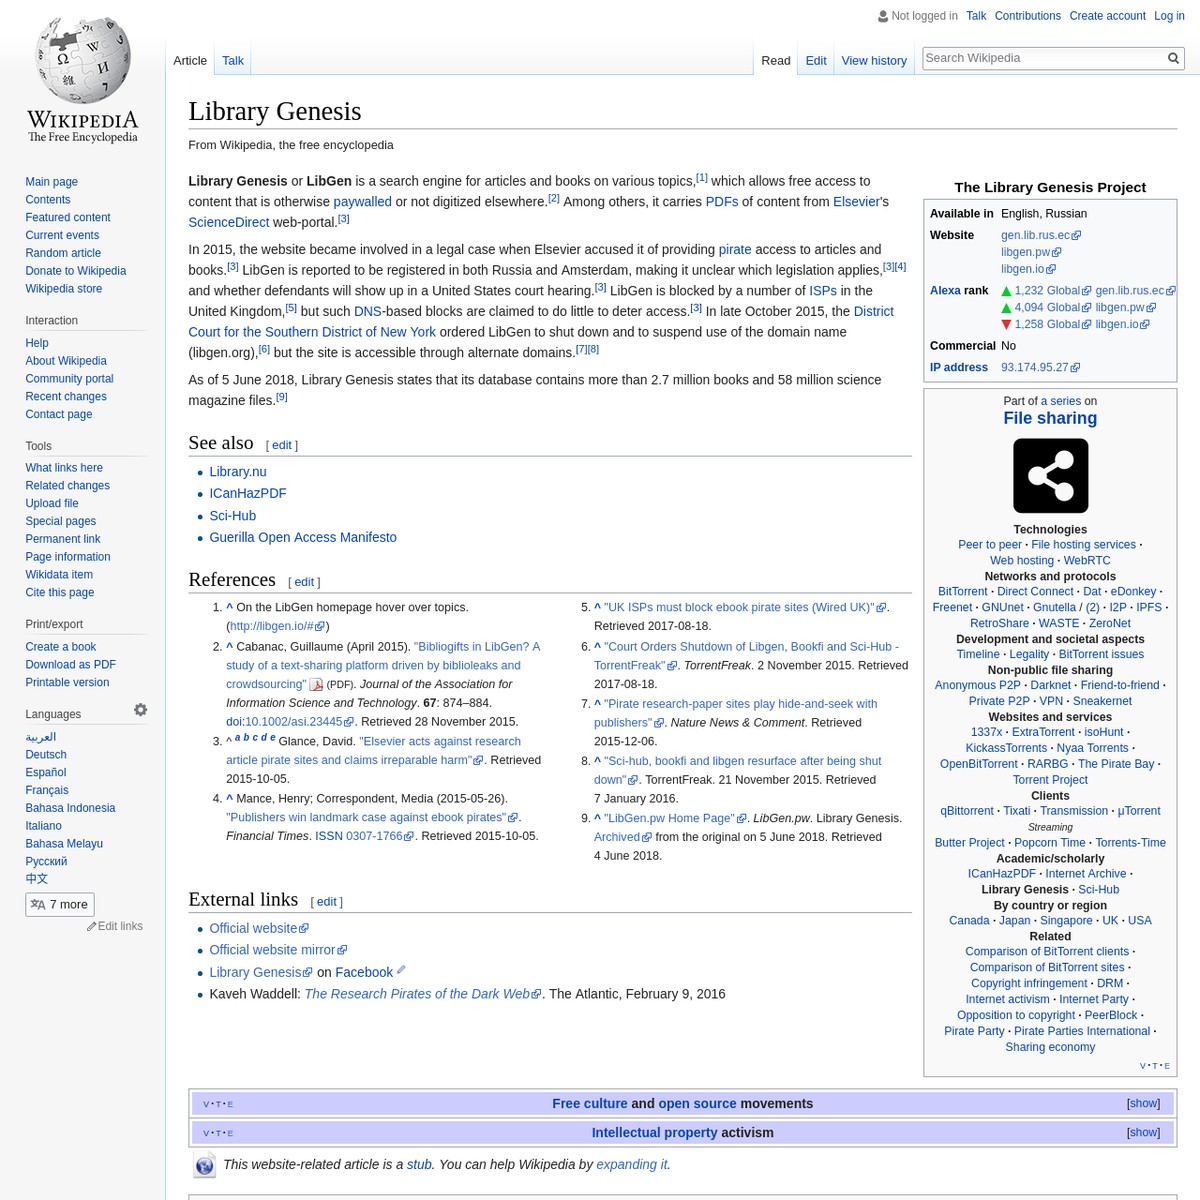This screenshot has width=1200, height=1200.
Task: Show the Free culture navbox
Action: pos(1143,1104)
